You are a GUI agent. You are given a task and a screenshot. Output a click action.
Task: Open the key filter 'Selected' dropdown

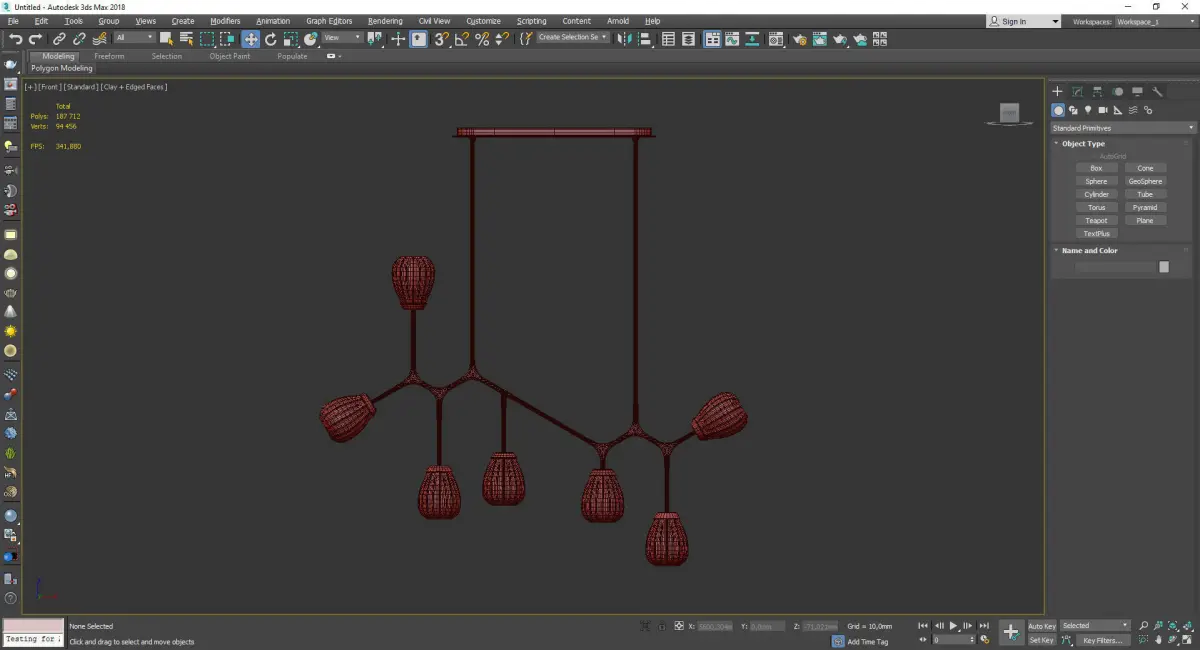(1095, 626)
